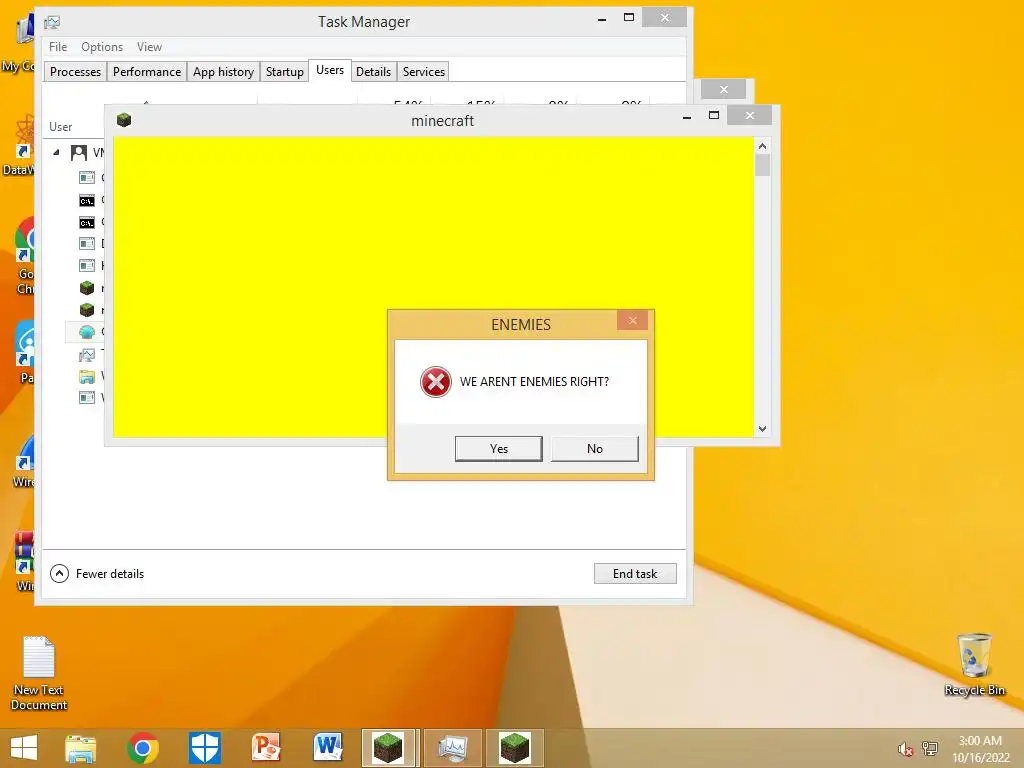Viewport: 1024px width, 768px height.
Task: Open the Windows Start button
Action: click(24, 748)
